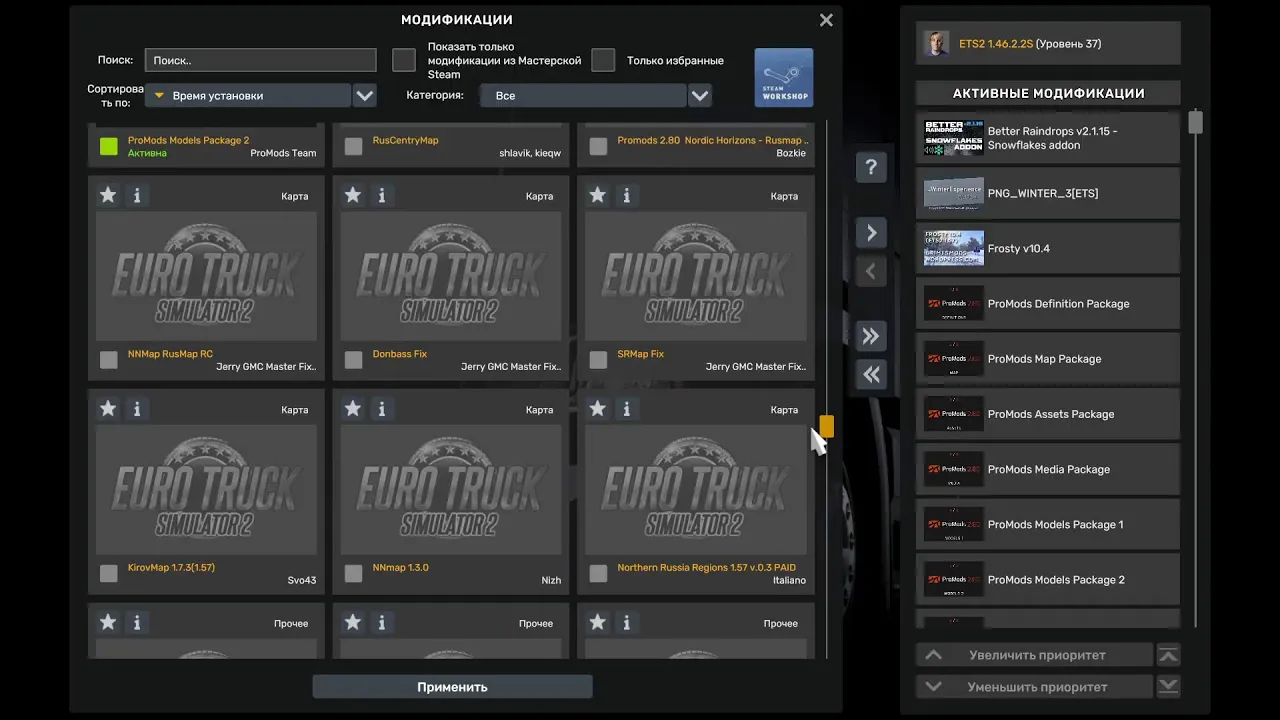
Task: Open the question mark help icon
Action: coord(871,167)
